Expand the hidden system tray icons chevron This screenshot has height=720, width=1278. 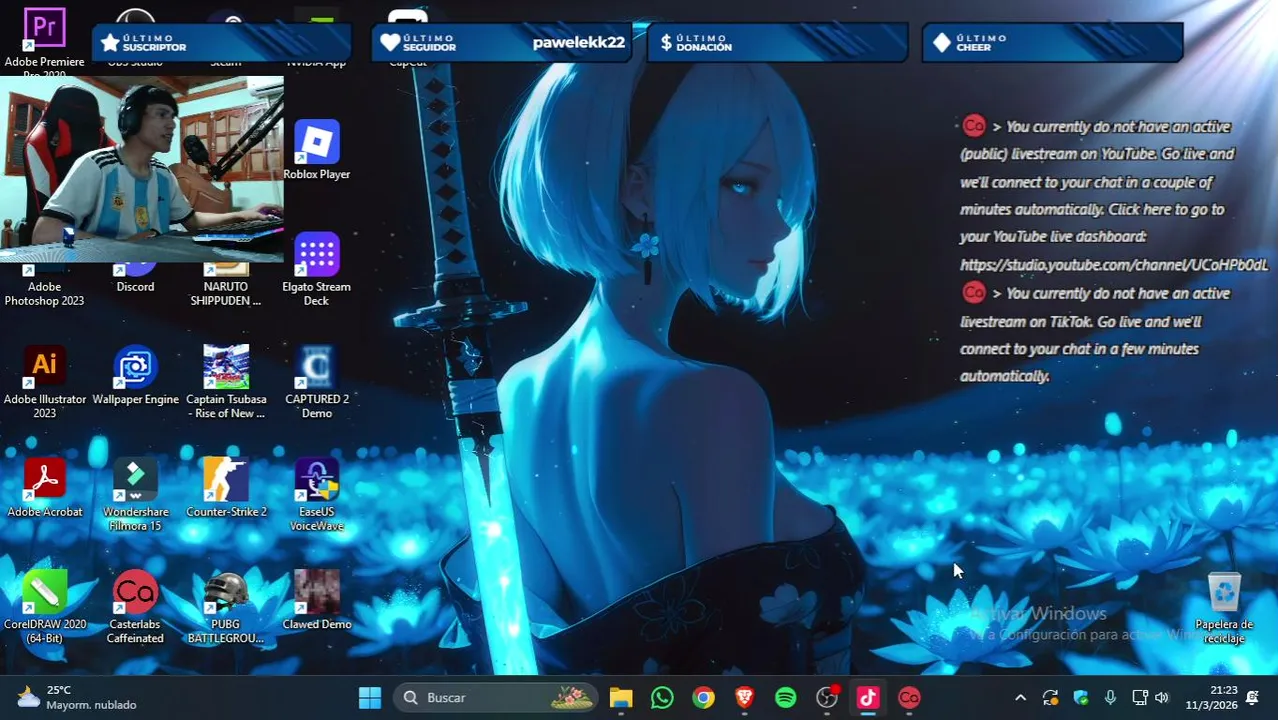click(x=1020, y=697)
